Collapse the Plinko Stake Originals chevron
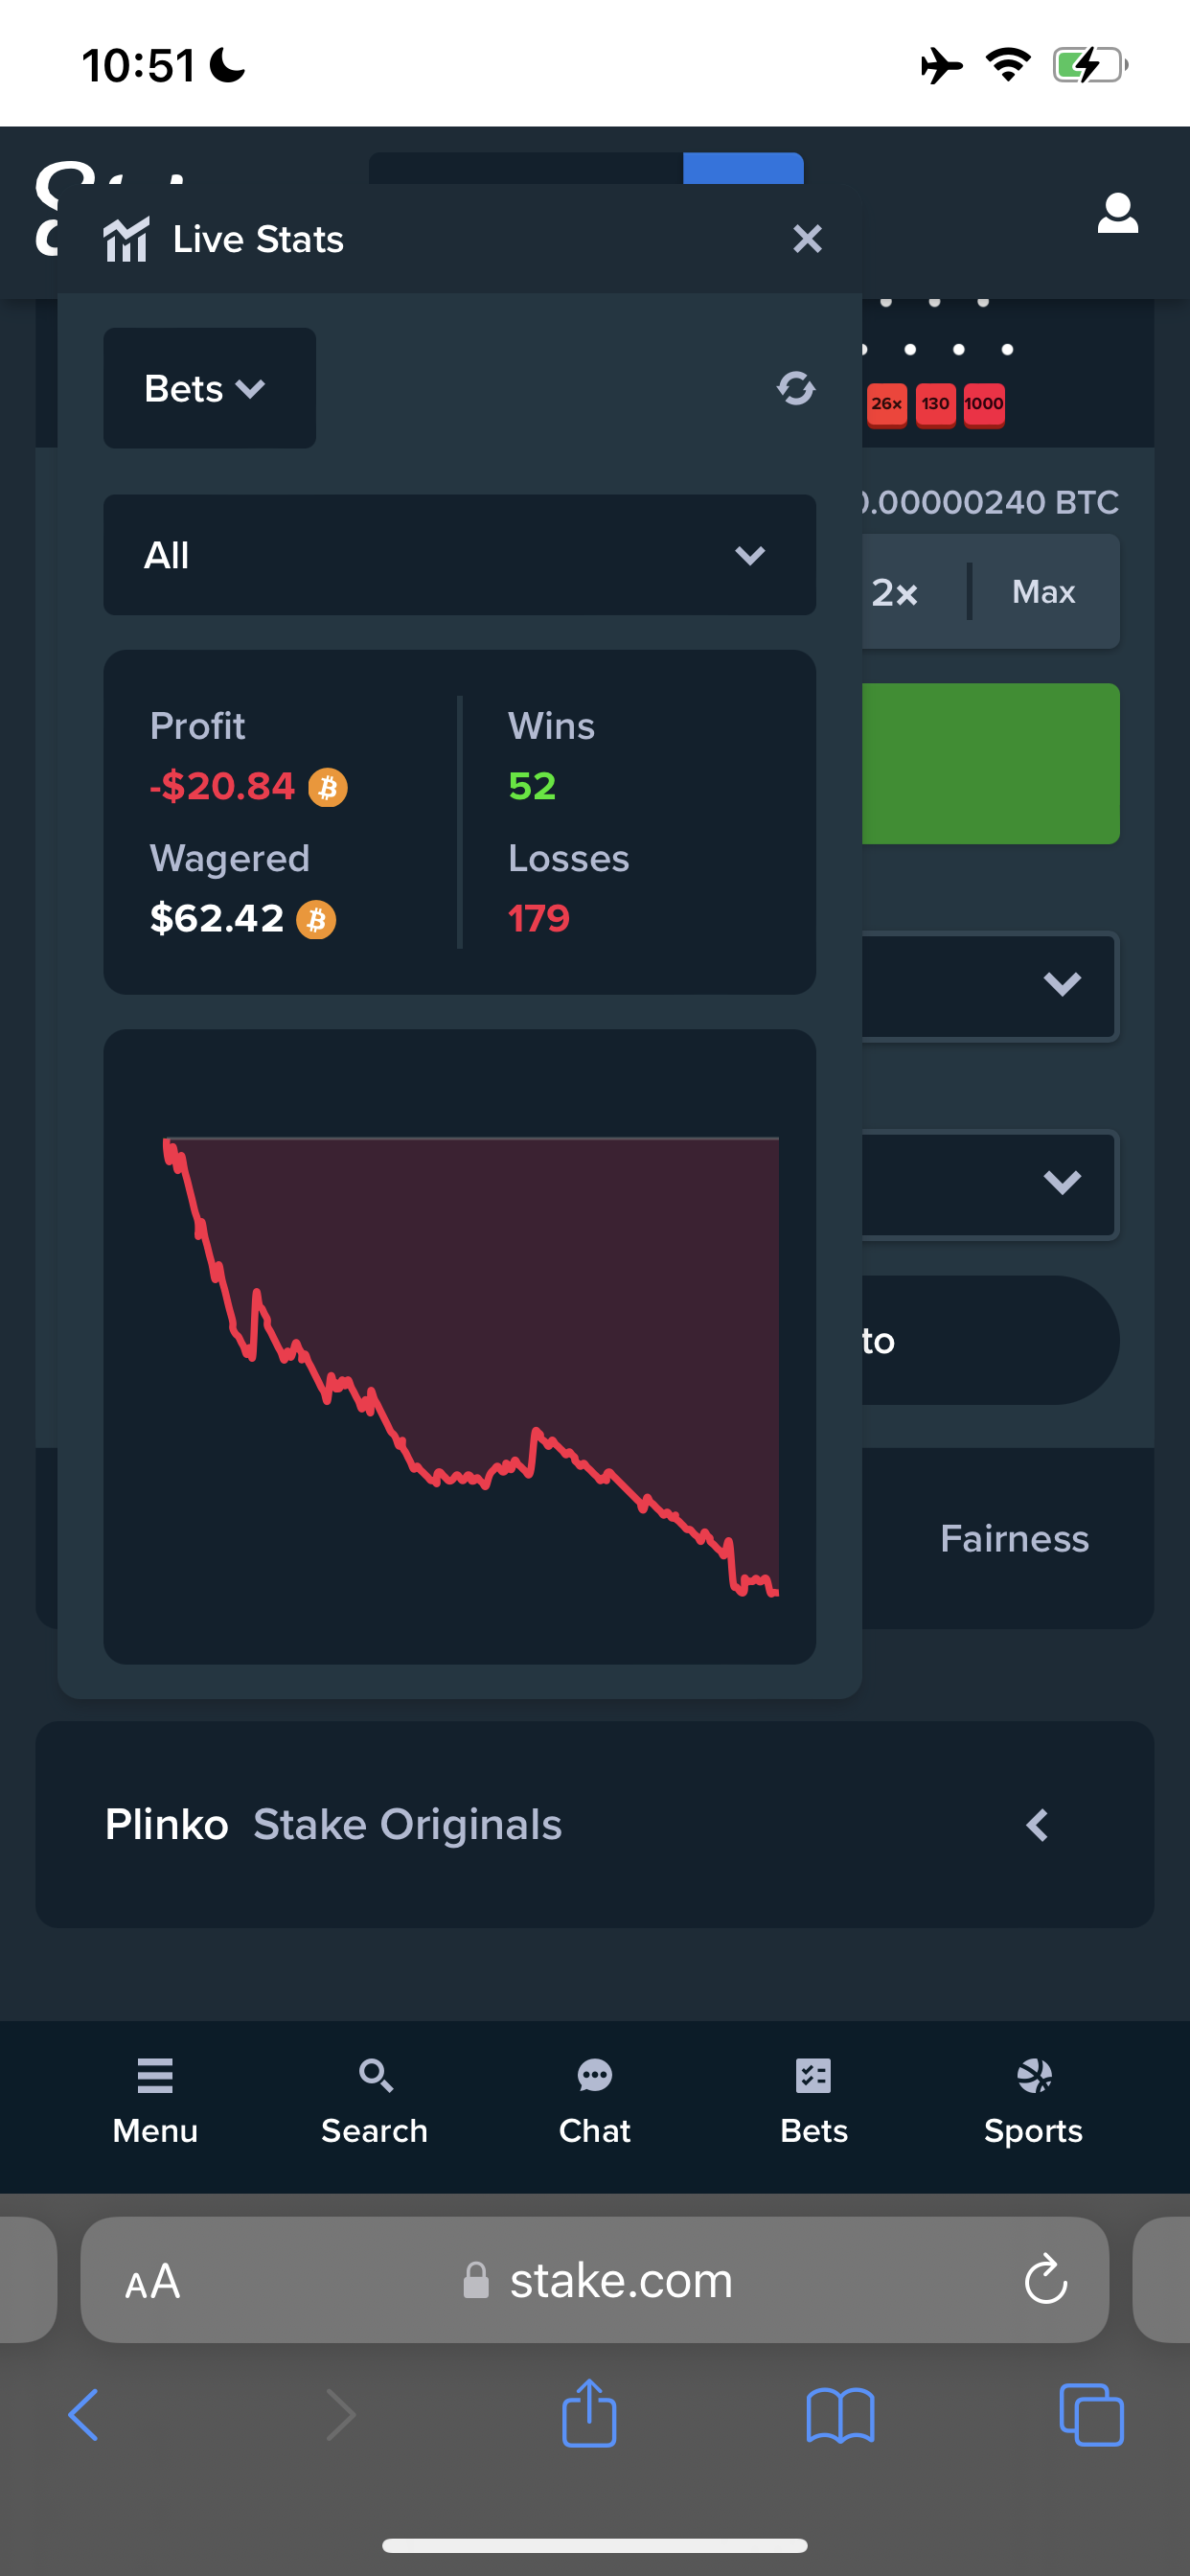The height and width of the screenshot is (2576, 1190). (x=1037, y=1825)
